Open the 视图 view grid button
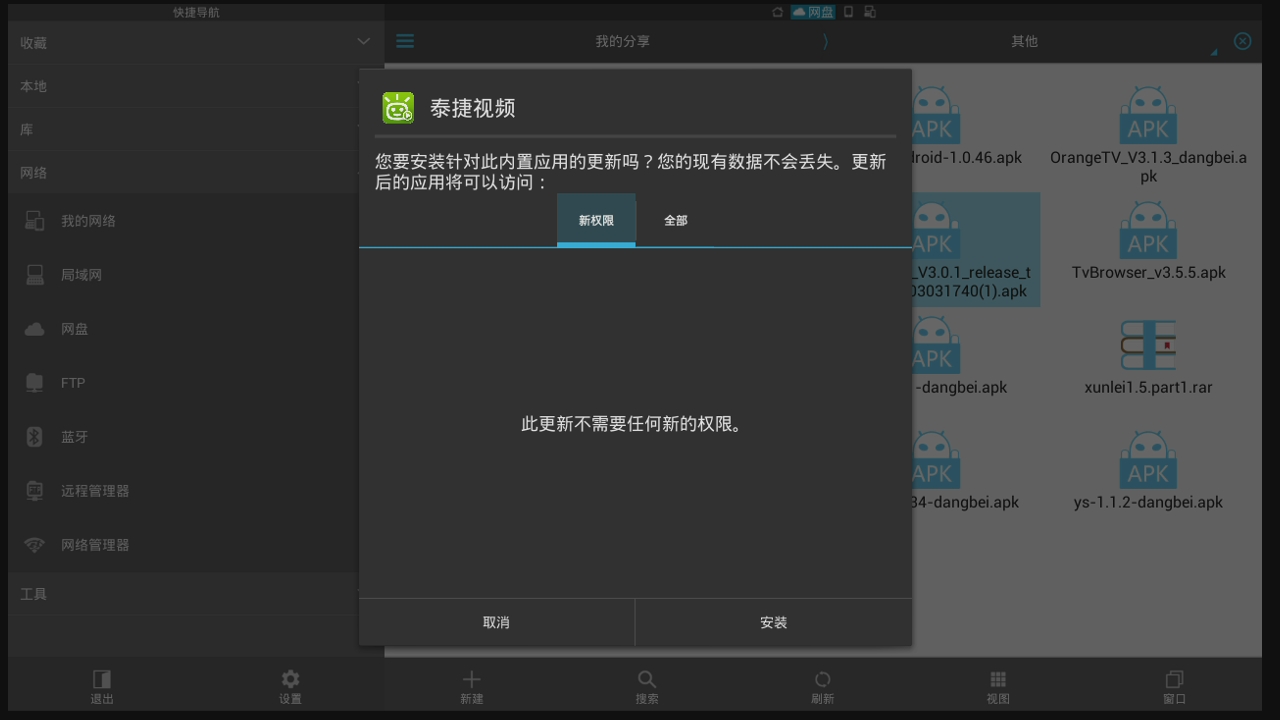This screenshot has height=720, width=1280. [x=998, y=686]
